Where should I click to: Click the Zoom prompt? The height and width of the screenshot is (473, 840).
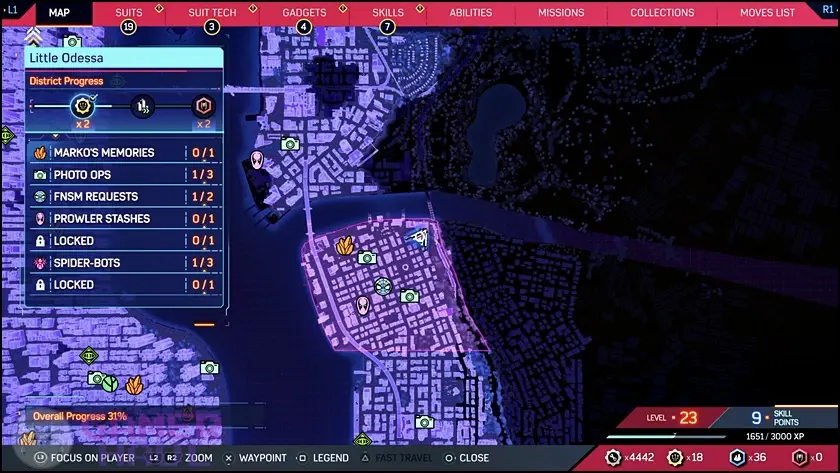180,458
